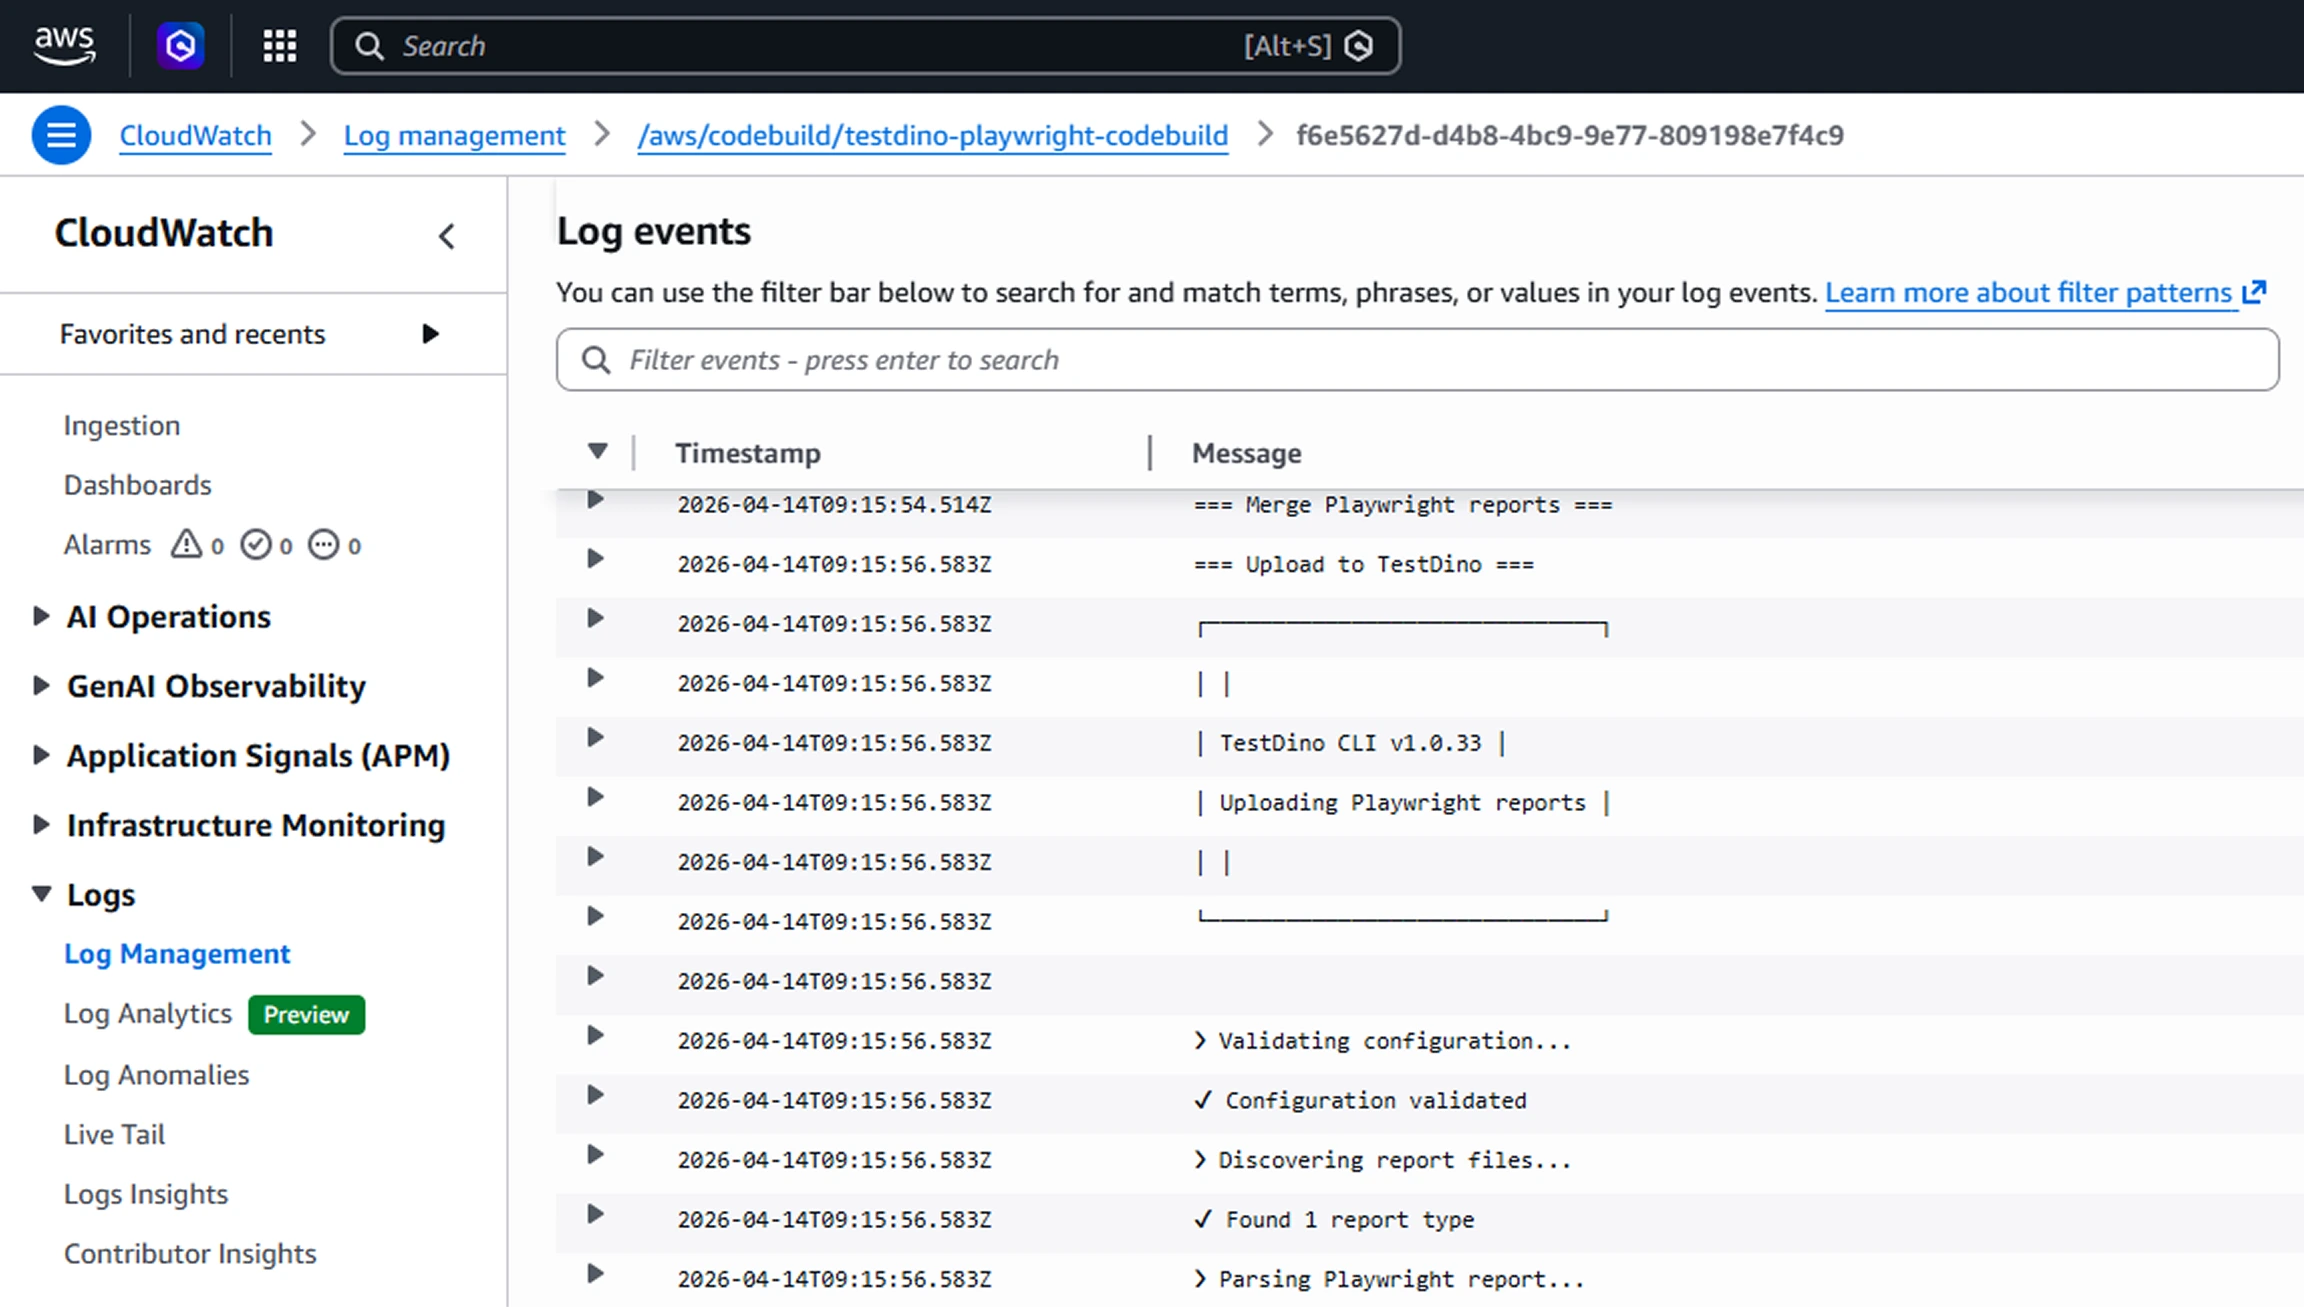Toggle the blue hamburger navigation menu
The width and height of the screenshot is (2304, 1307).
tap(61, 135)
